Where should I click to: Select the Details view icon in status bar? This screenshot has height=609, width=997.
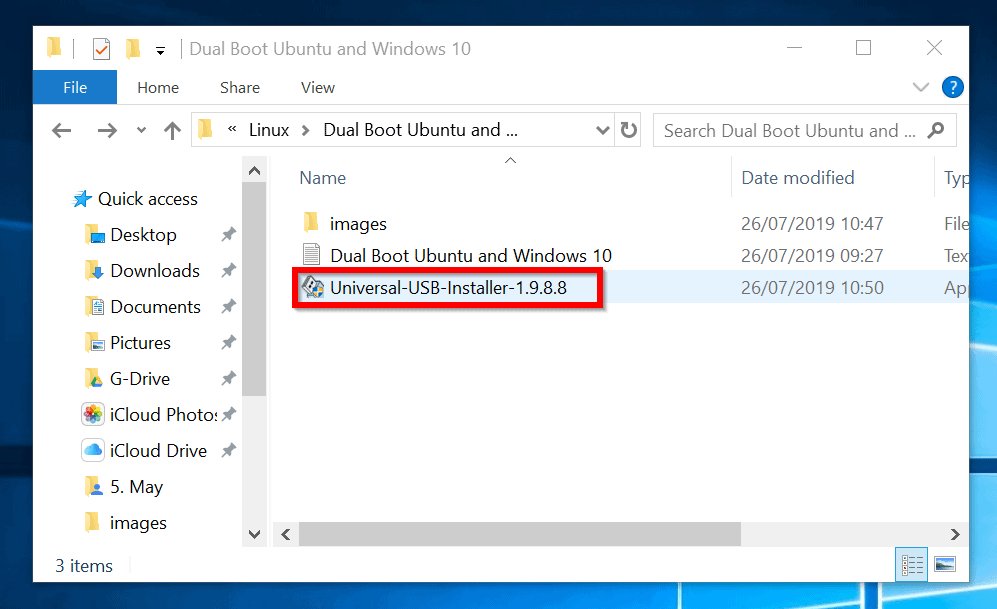tap(911, 565)
